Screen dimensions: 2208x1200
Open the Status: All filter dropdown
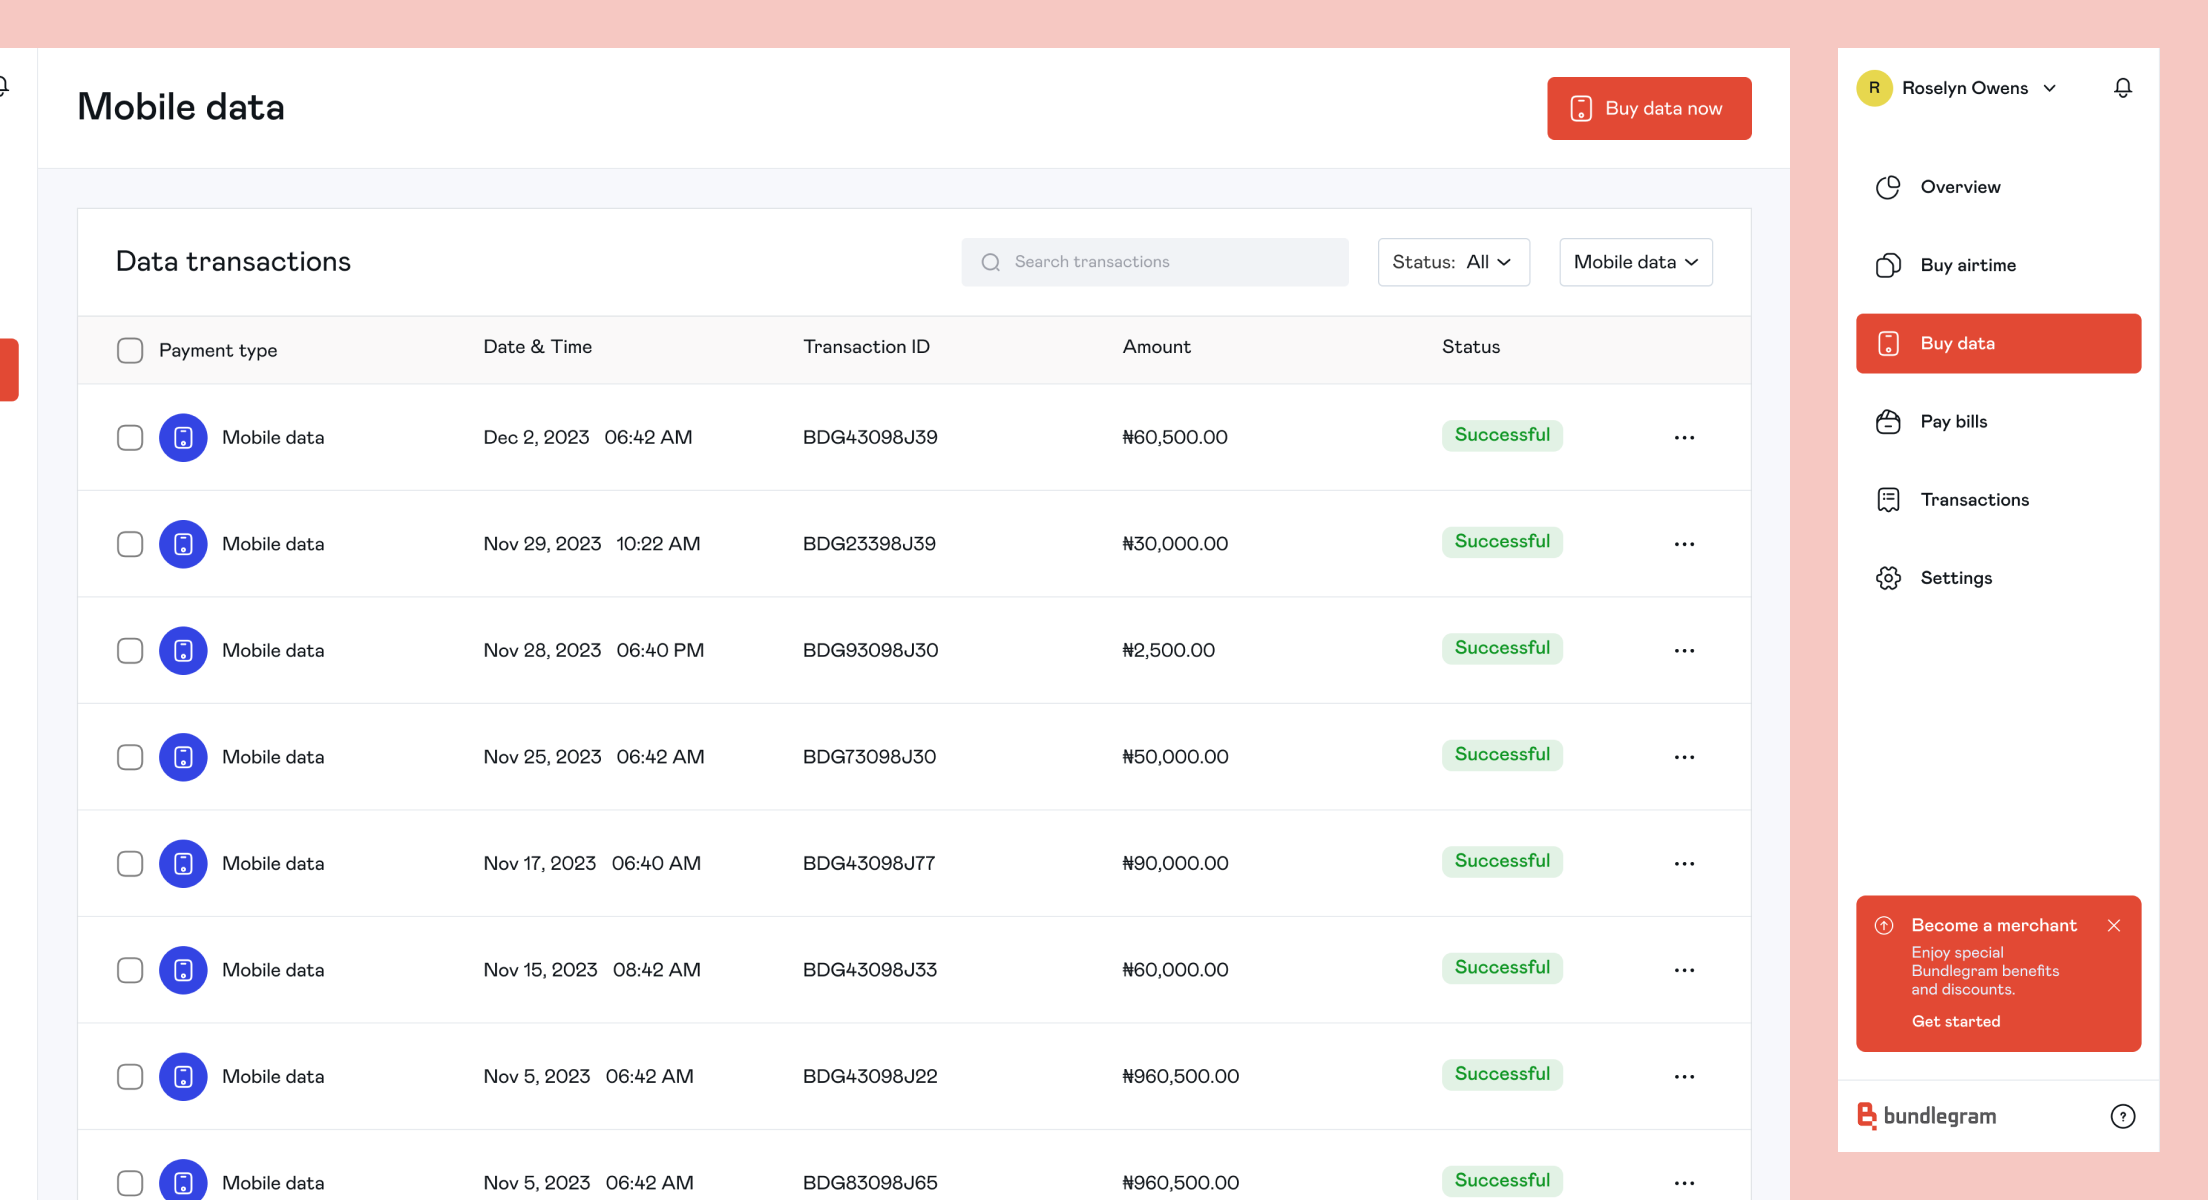(x=1453, y=262)
